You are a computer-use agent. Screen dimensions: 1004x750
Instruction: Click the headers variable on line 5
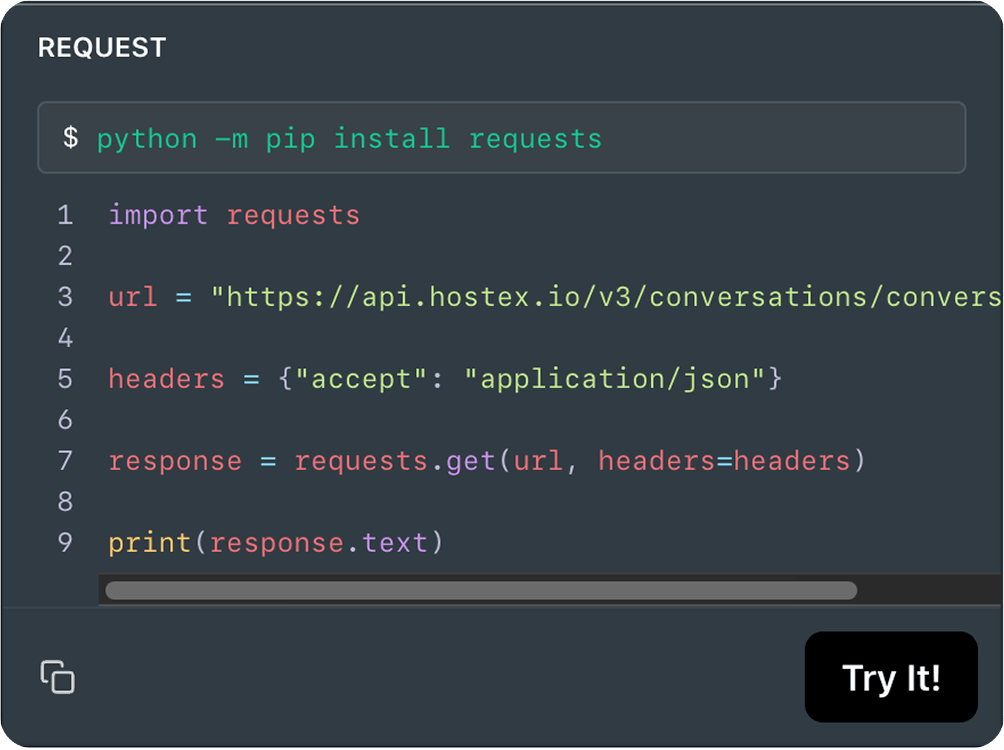pos(167,379)
